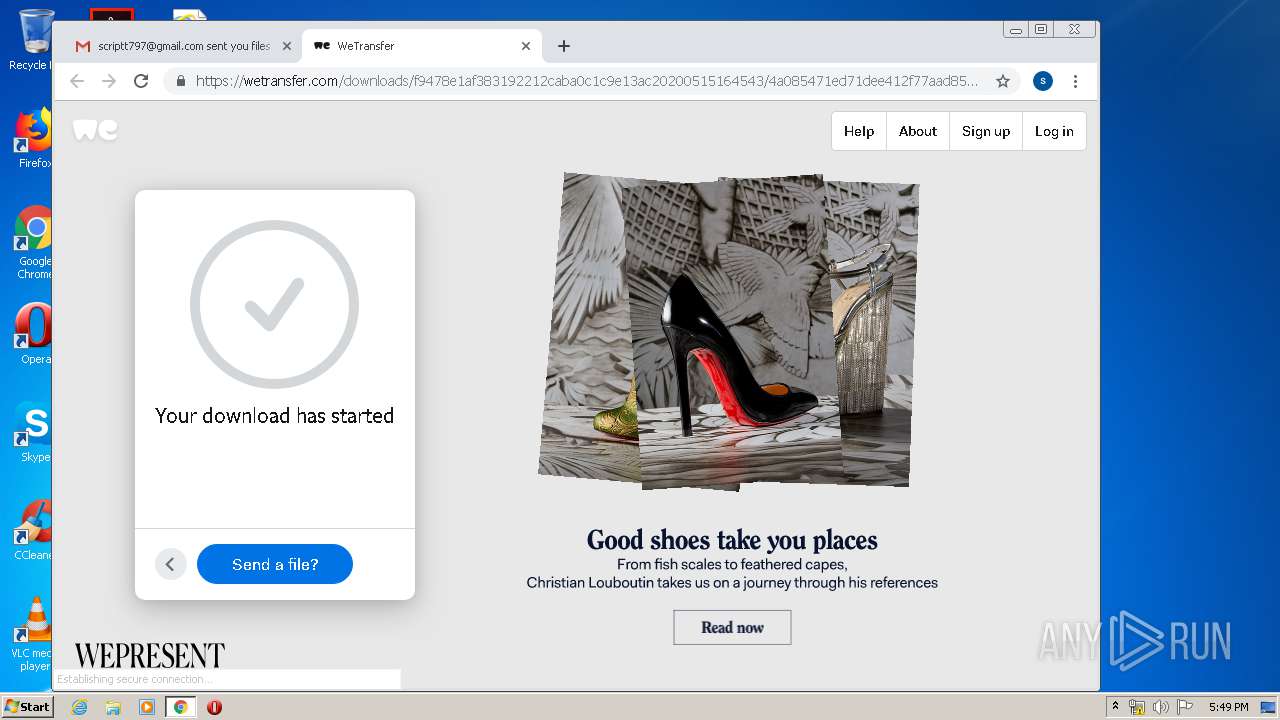1280x720 pixels.
Task: Open a new browser tab
Action: (x=564, y=46)
